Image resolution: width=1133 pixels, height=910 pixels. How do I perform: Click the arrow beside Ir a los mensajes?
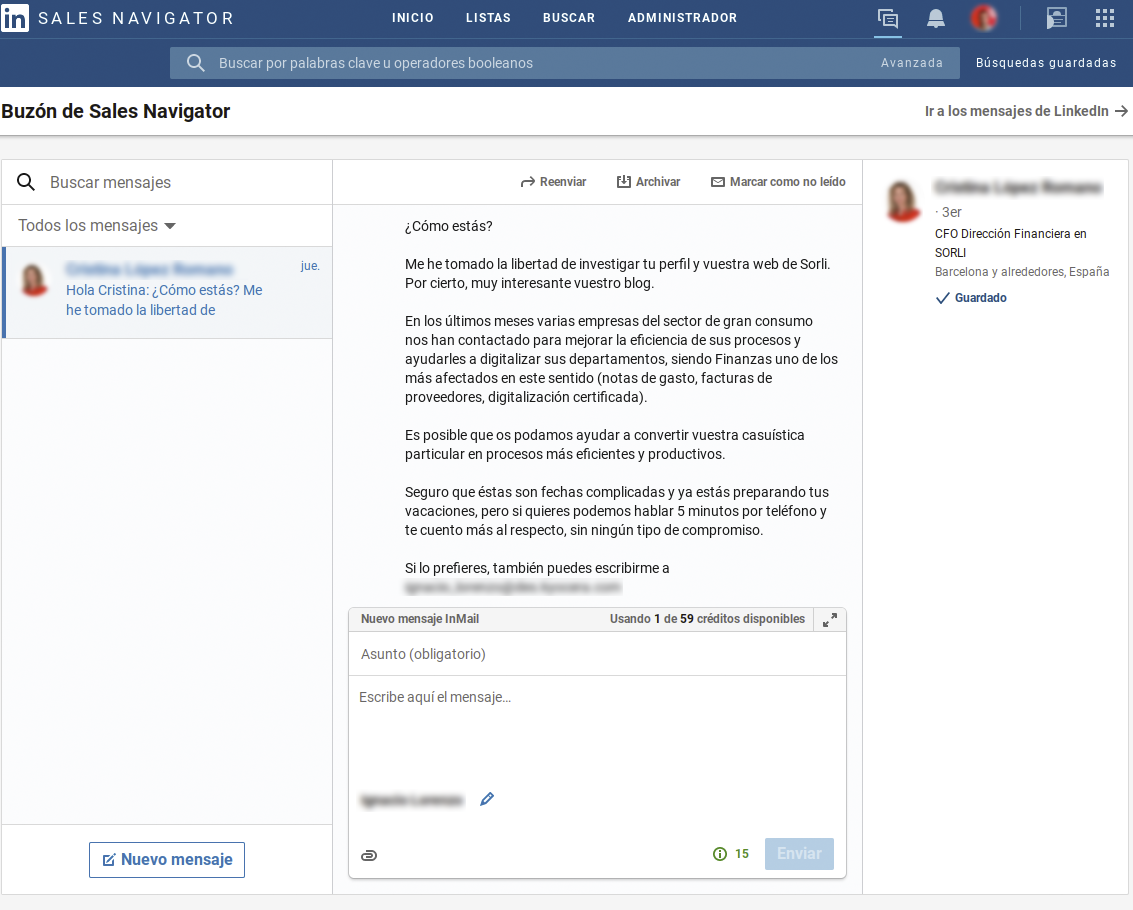[1121, 111]
